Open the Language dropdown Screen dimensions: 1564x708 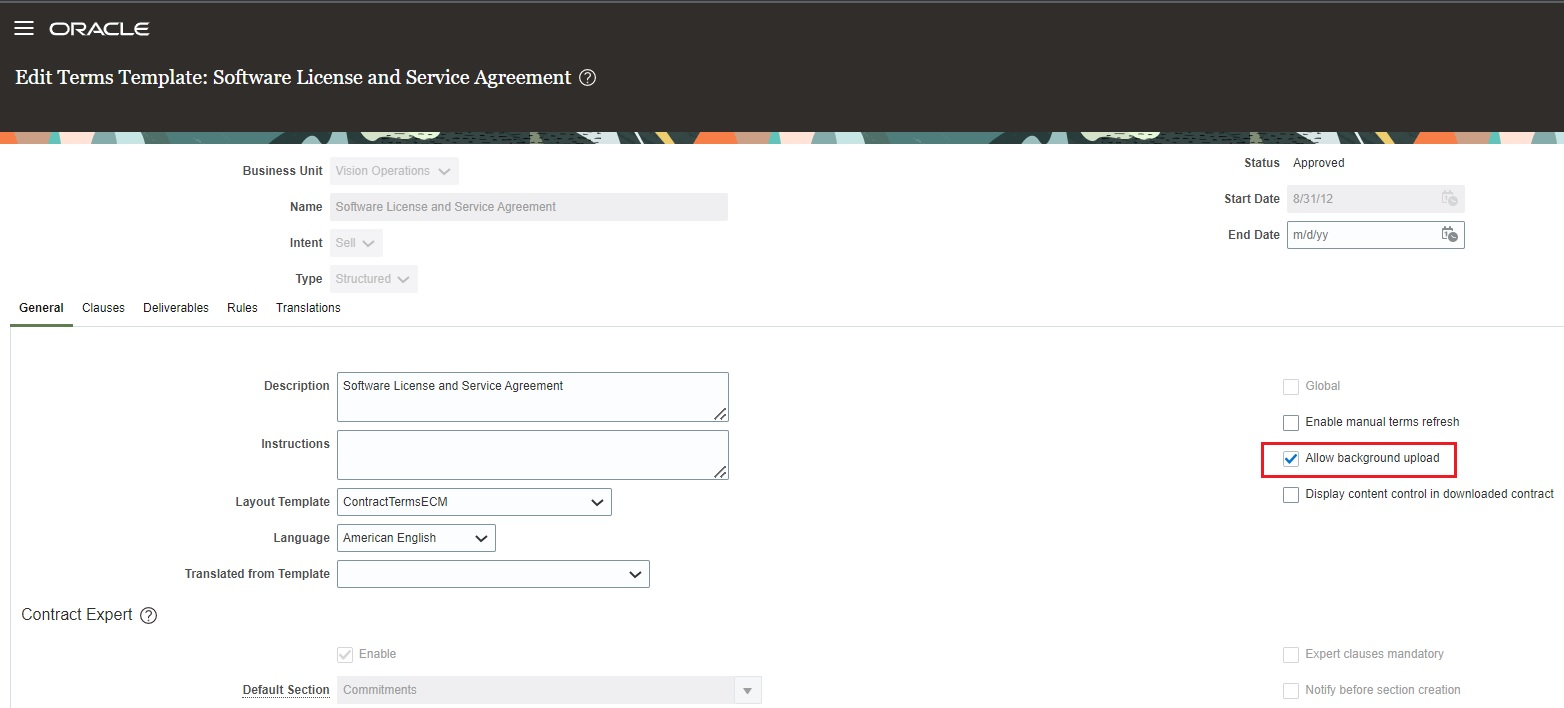point(481,538)
